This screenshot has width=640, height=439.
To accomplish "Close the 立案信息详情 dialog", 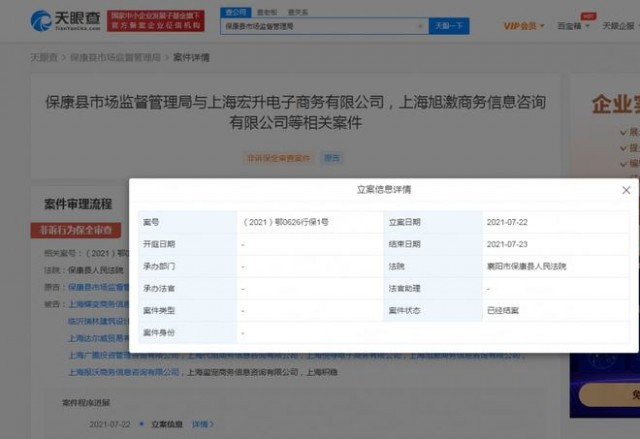I will [x=626, y=190].
